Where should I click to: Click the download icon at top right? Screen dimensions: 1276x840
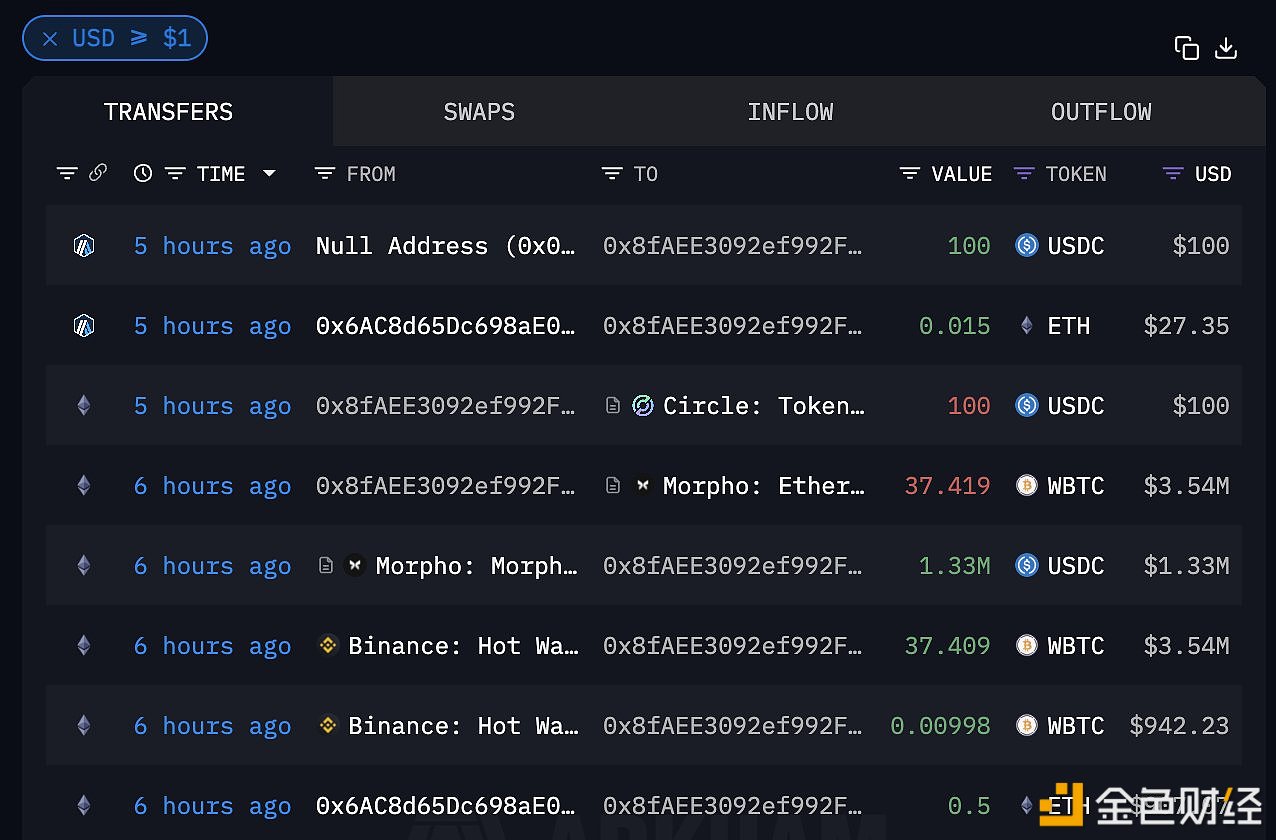(x=1226, y=47)
